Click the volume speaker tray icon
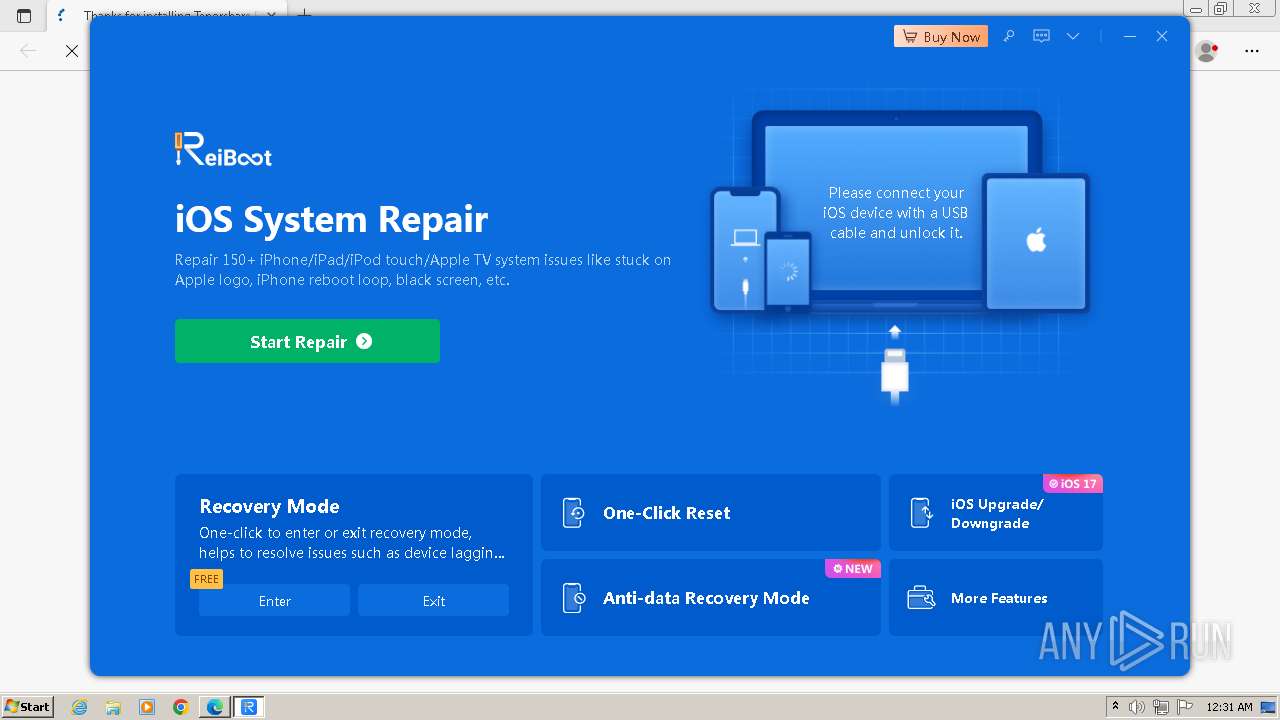 coord(1137,707)
